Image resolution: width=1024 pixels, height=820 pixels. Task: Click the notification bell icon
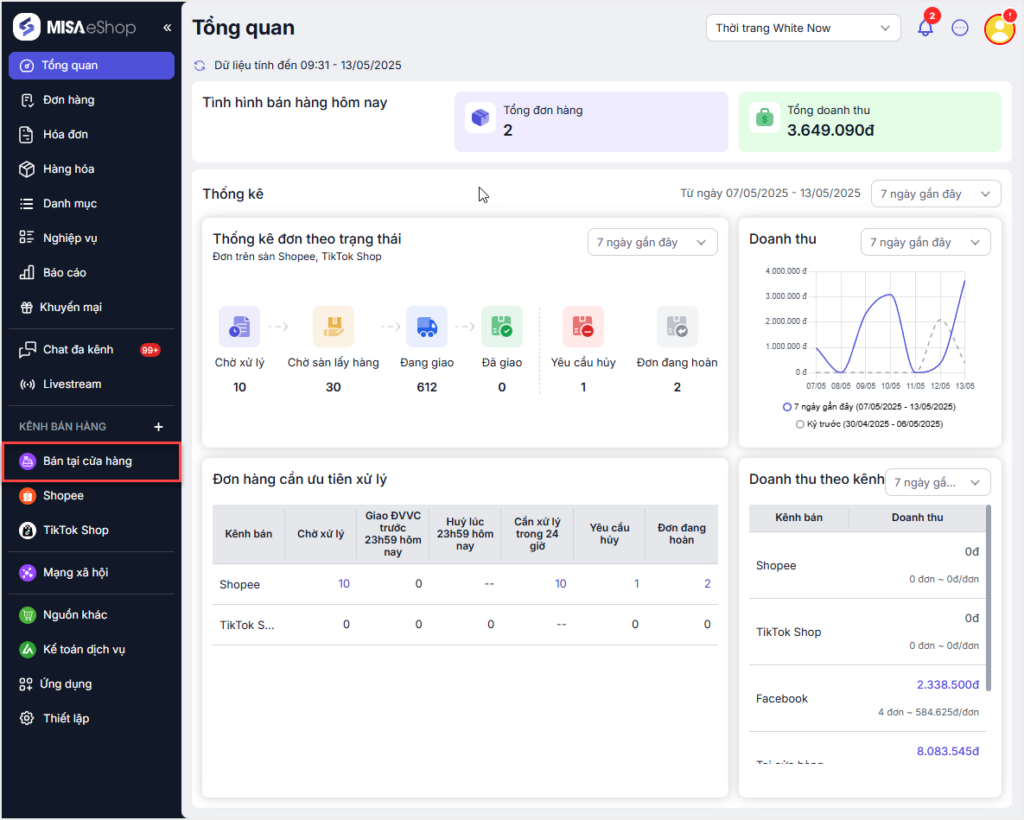[925, 28]
